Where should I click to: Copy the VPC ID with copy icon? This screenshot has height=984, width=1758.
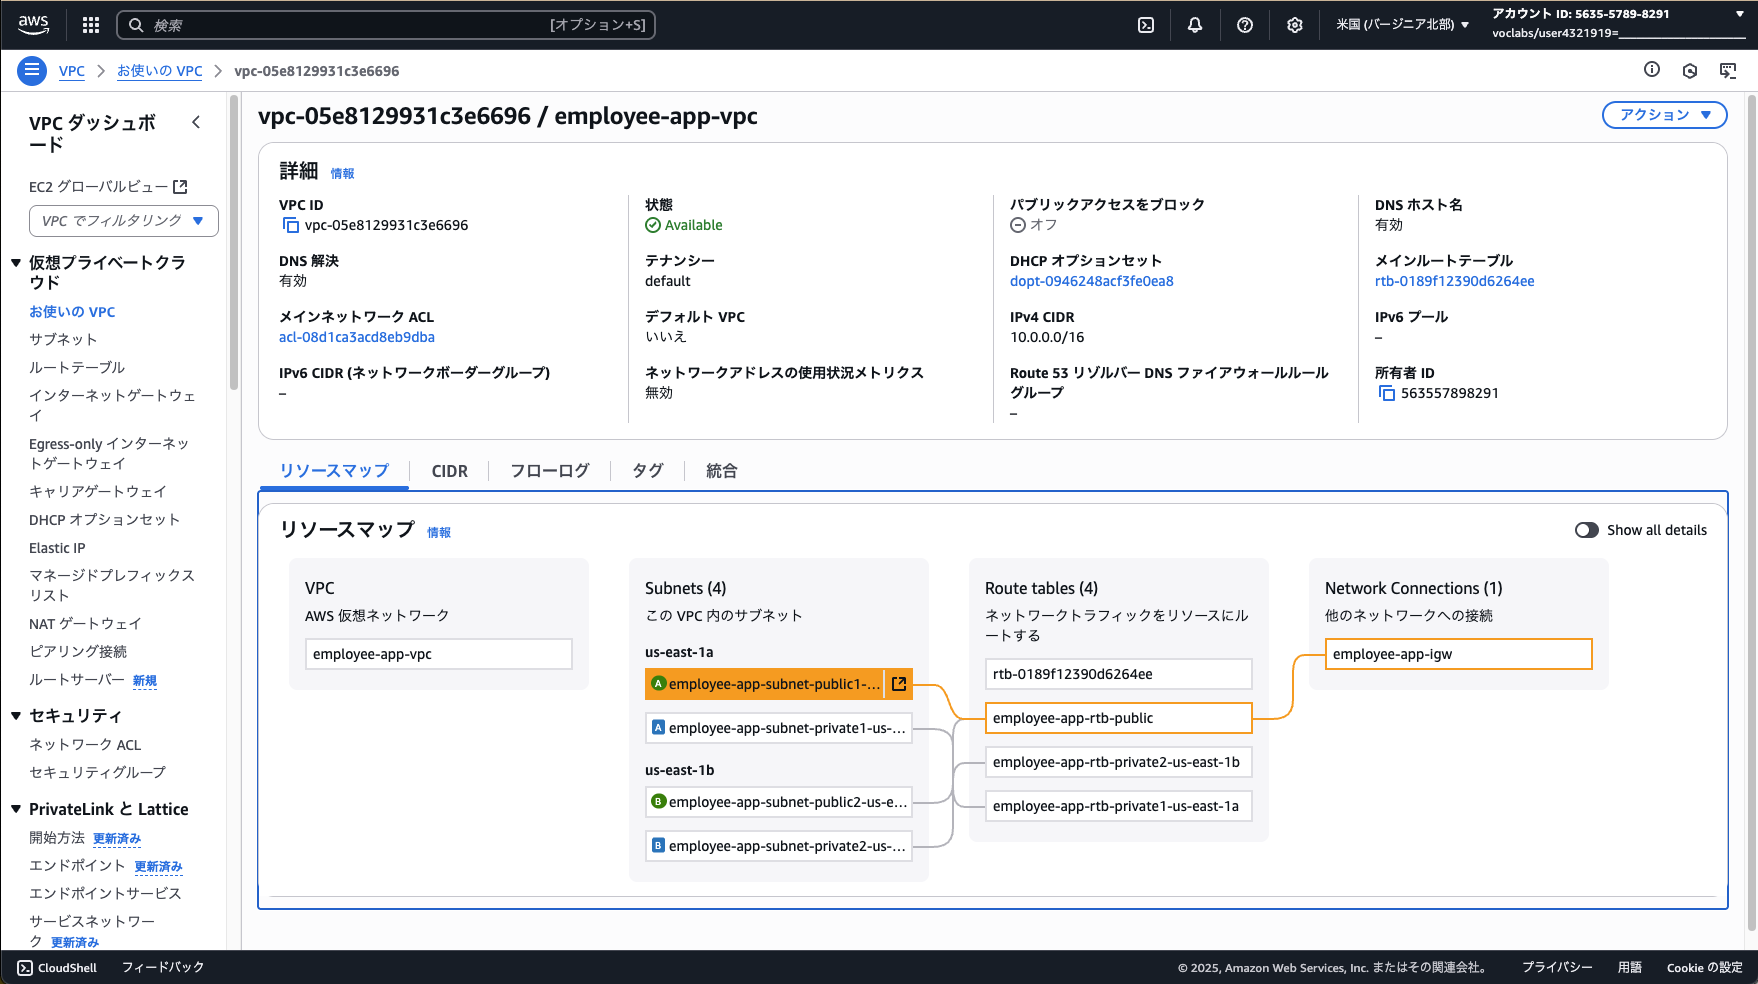pos(291,226)
